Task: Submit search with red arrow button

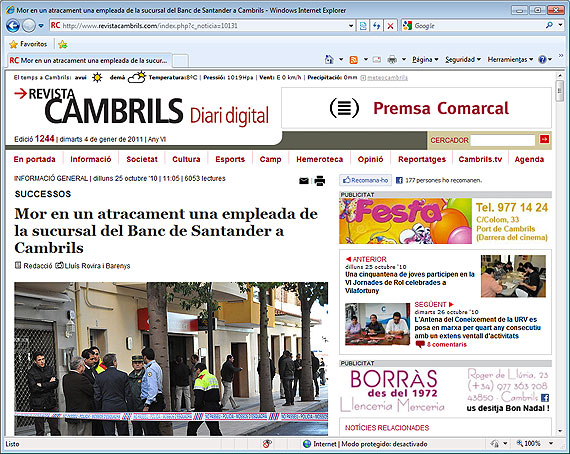Action: pyautogui.click(x=544, y=139)
